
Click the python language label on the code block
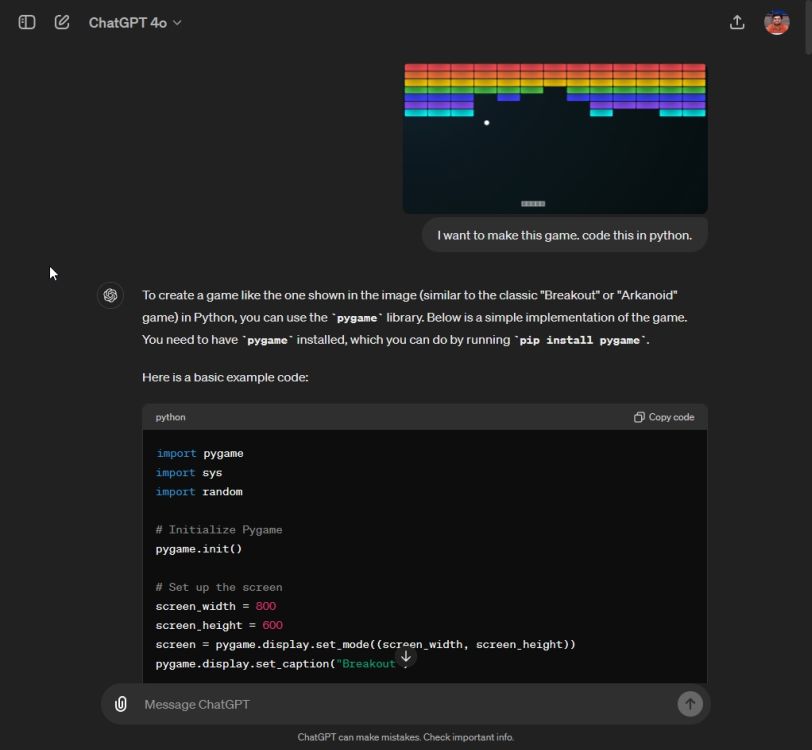170,417
